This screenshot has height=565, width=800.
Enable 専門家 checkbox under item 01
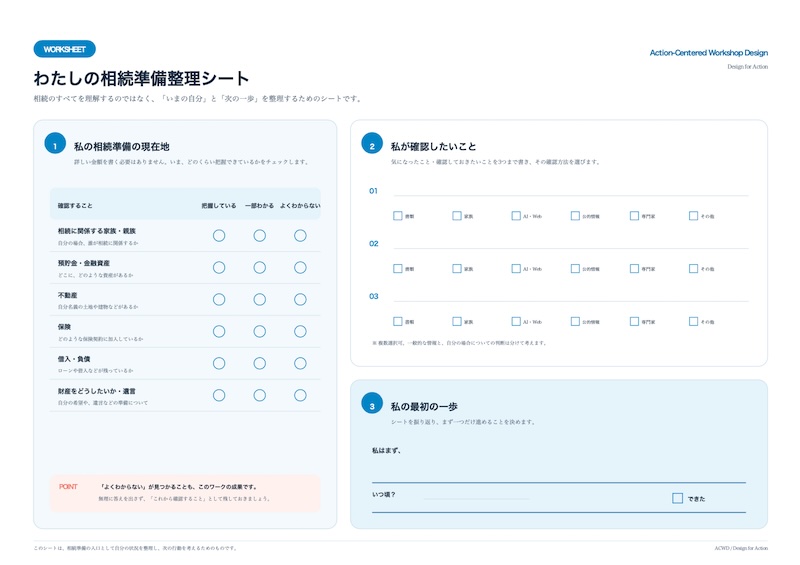634,216
